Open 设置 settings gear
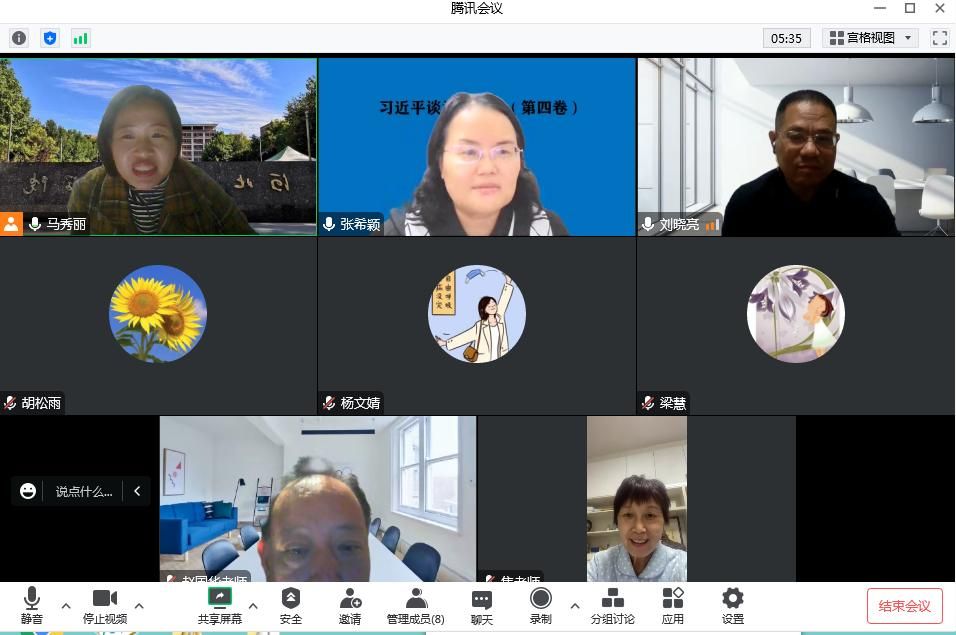 [x=733, y=605]
